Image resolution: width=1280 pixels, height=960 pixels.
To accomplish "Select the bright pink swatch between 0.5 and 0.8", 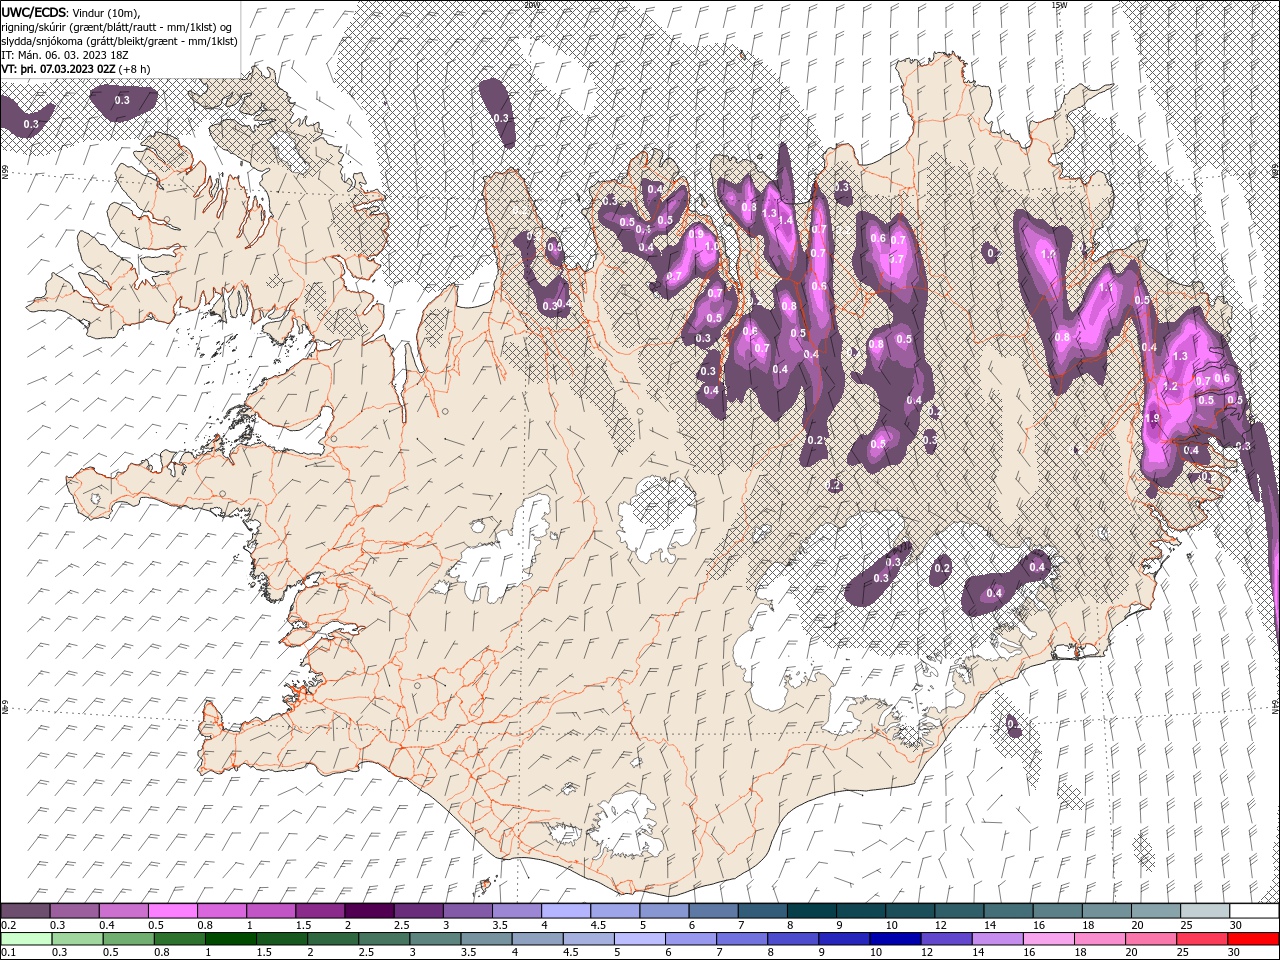I will coord(172,911).
